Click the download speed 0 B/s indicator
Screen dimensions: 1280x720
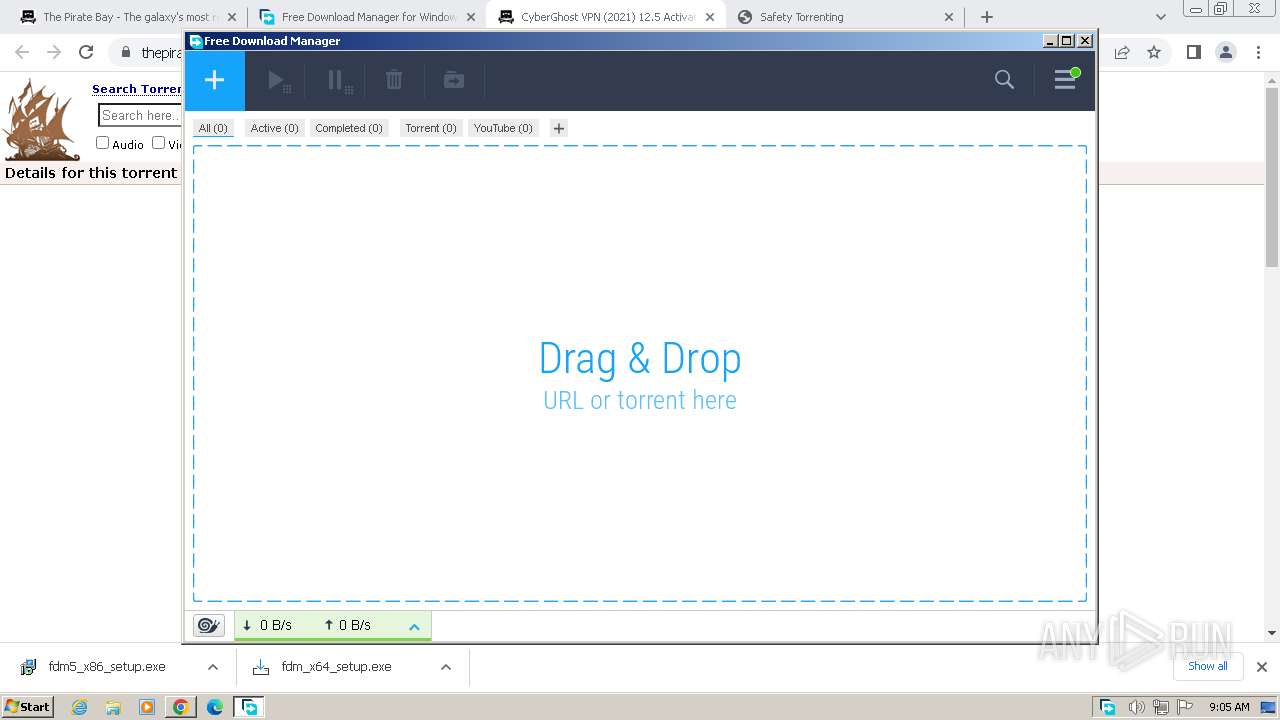(267, 625)
